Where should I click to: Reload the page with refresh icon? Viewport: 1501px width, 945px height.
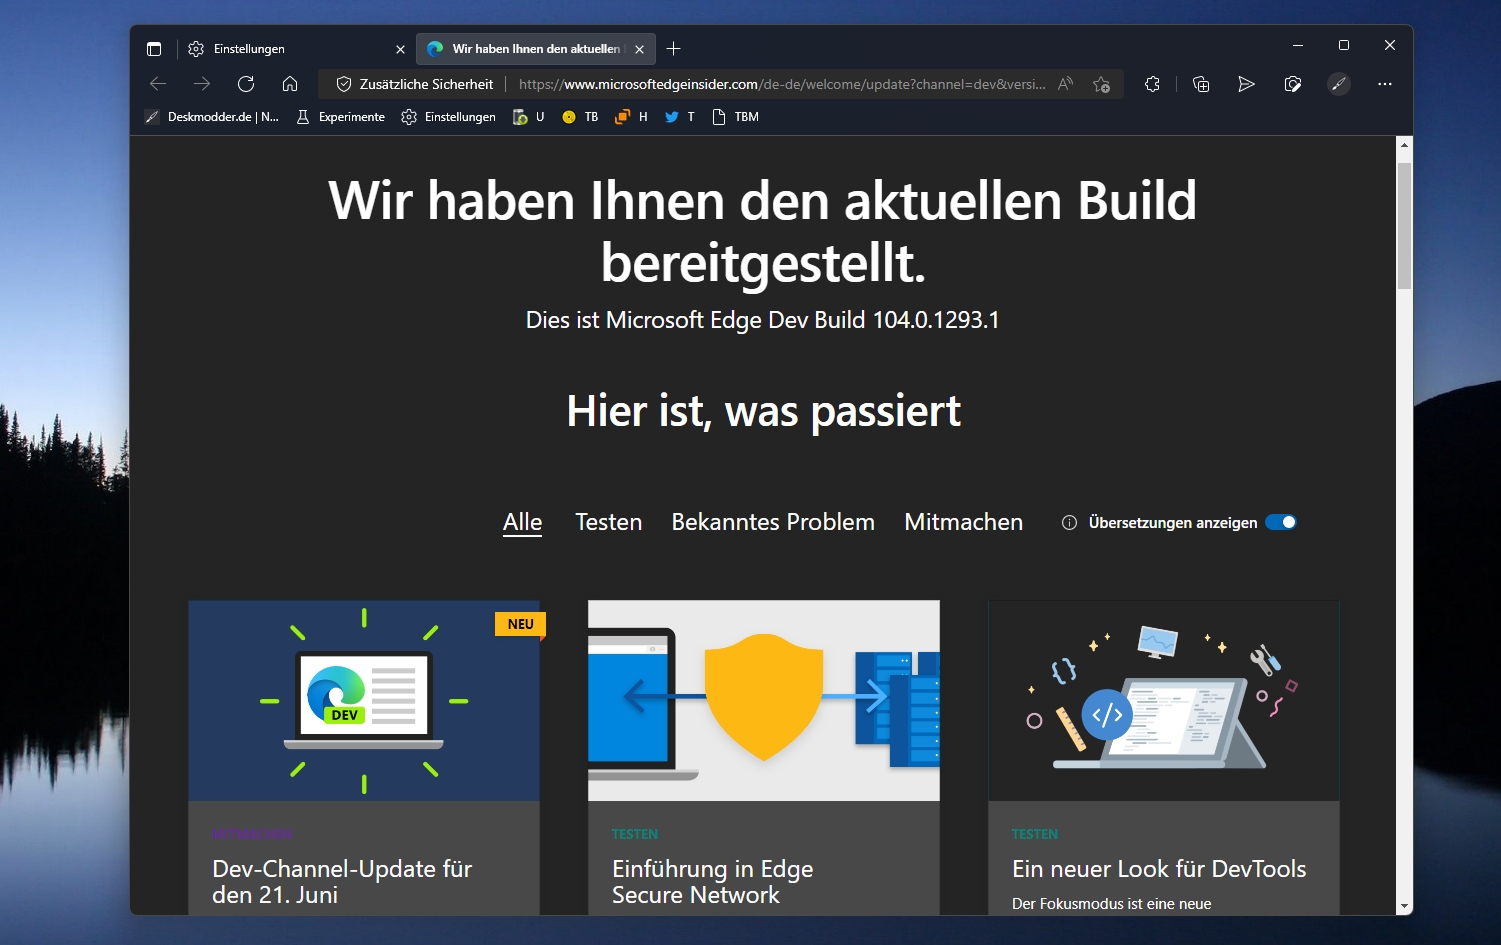(246, 84)
